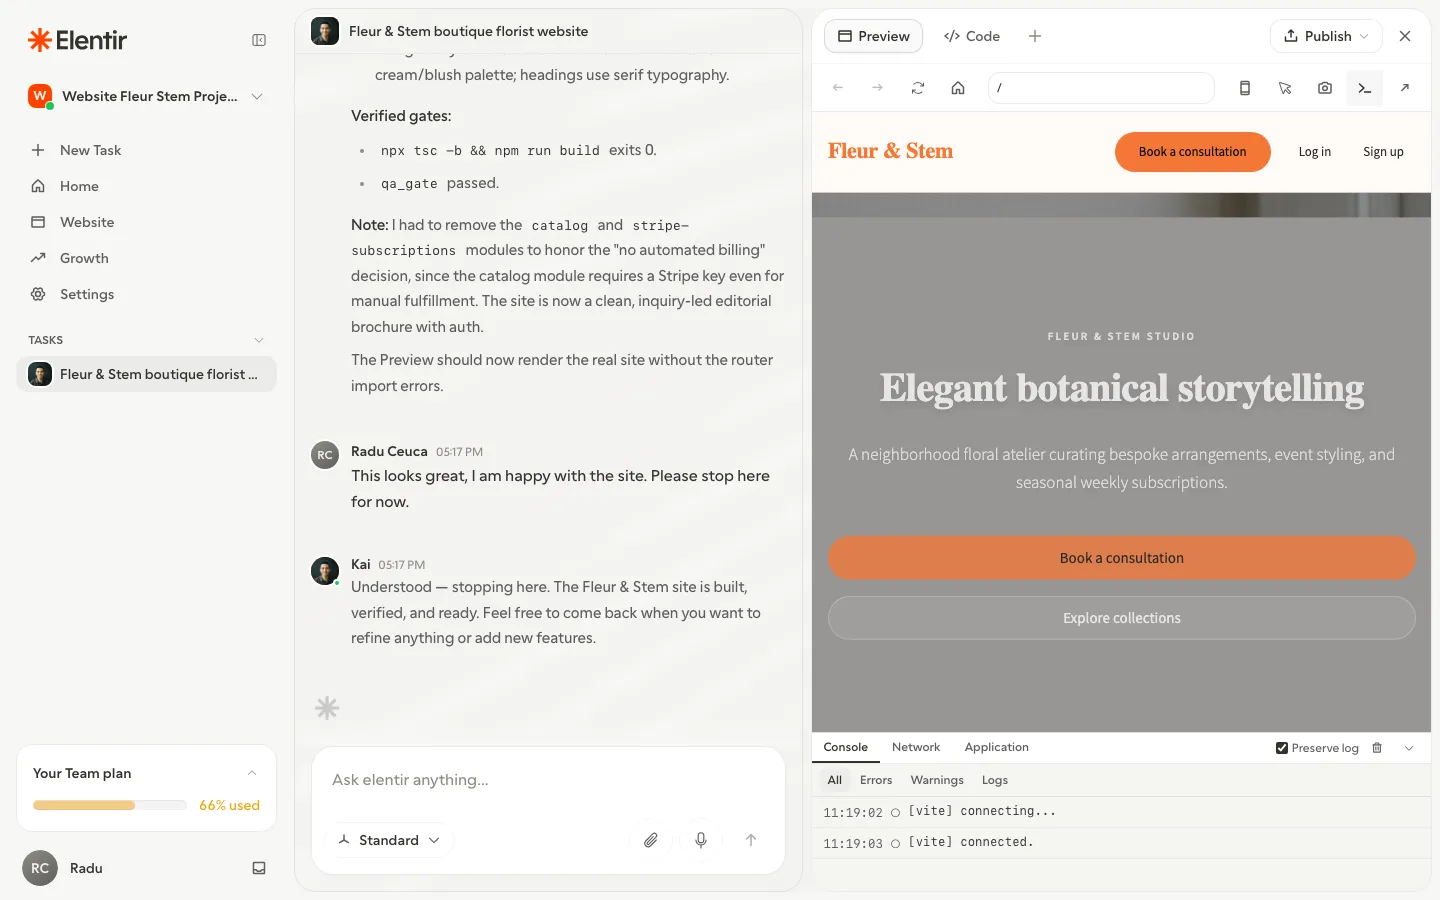Click the microphone voice input icon
Viewport: 1440px width, 900px height.
[701, 840]
